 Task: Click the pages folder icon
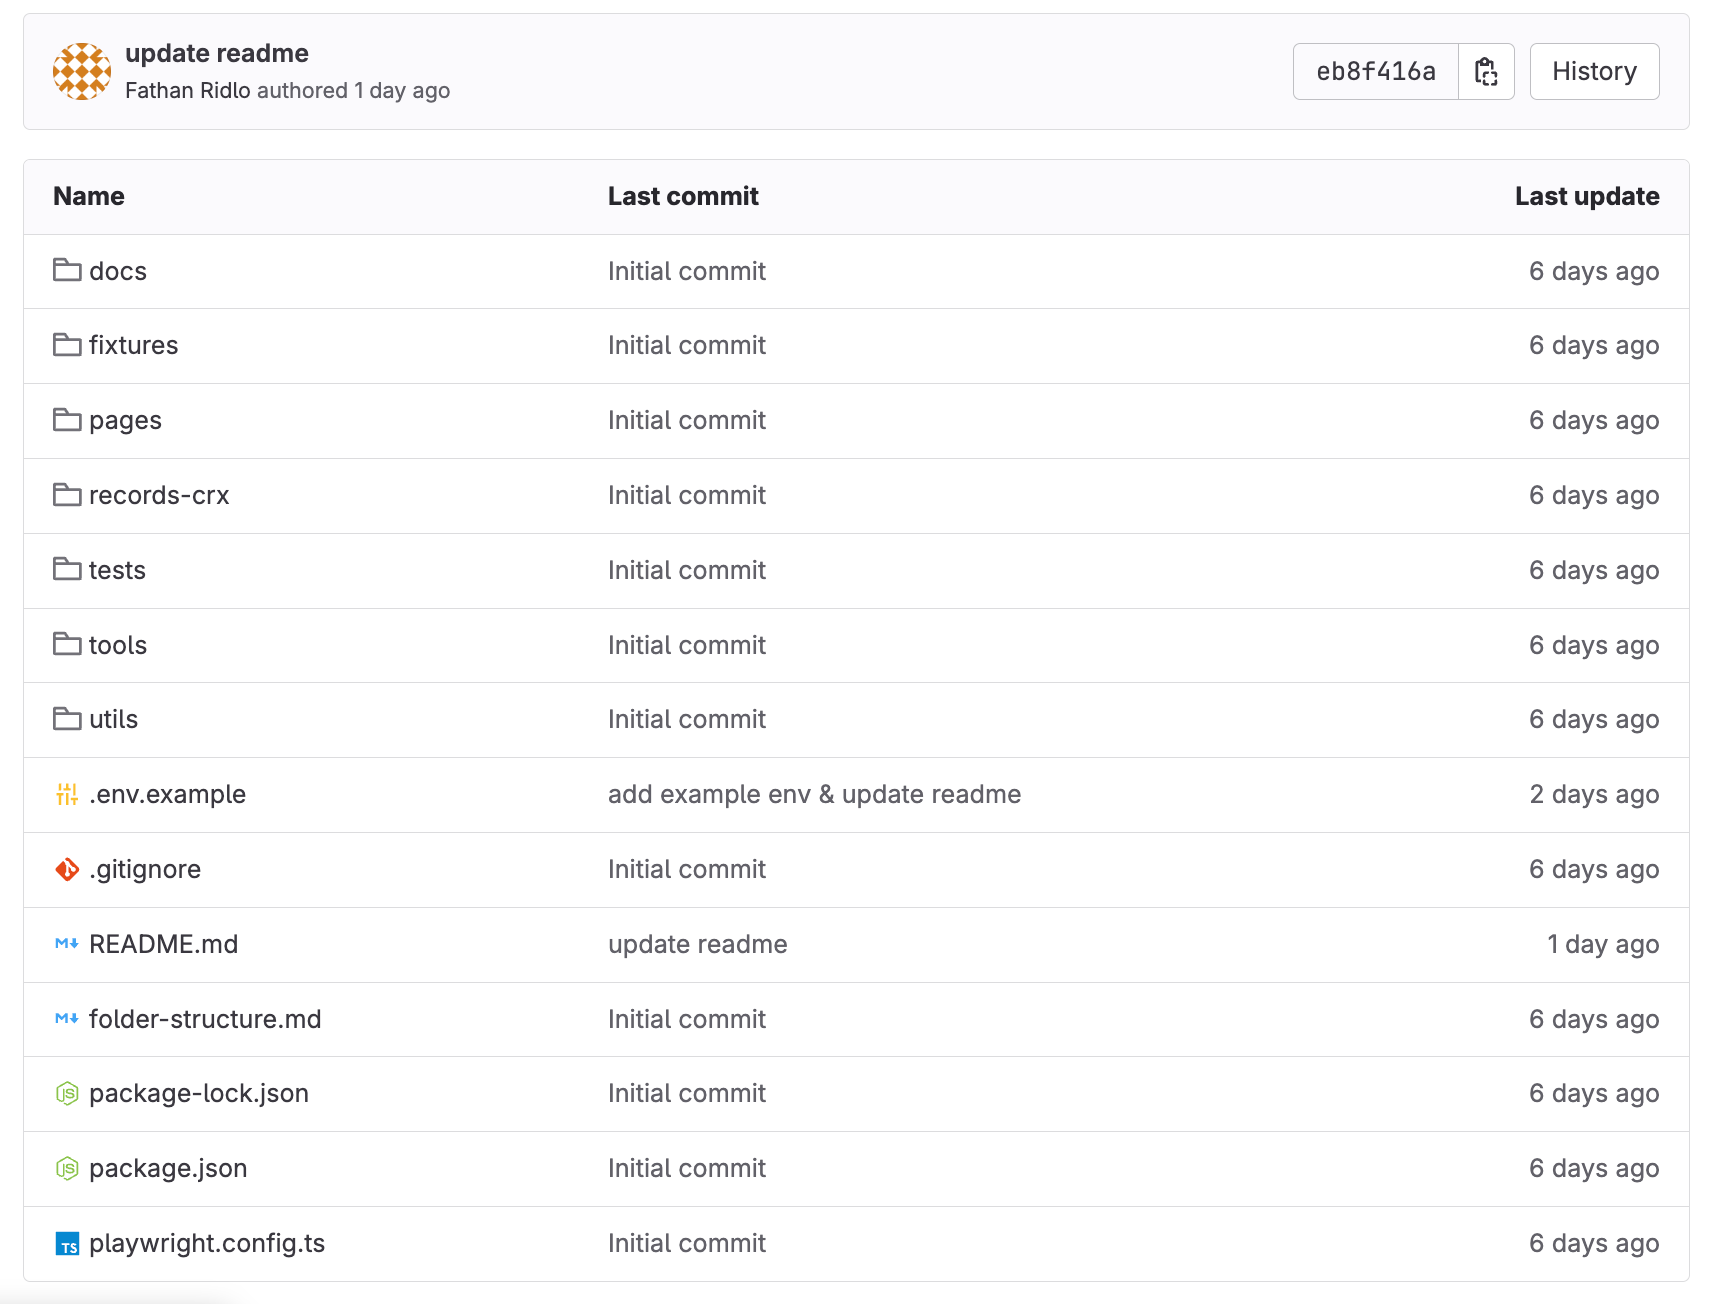point(67,420)
